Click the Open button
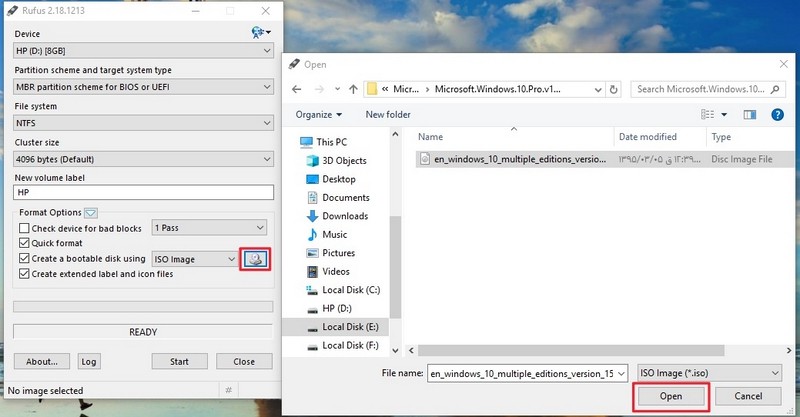Image resolution: width=800 pixels, height=417 pixels. 671,396
